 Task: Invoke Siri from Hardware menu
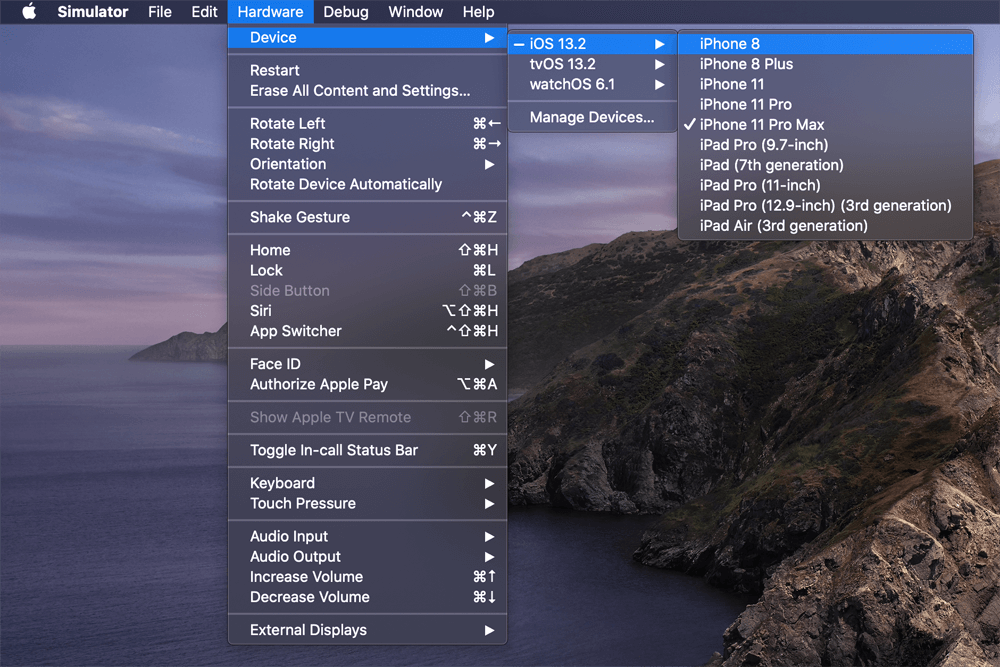tap(367, 311)
